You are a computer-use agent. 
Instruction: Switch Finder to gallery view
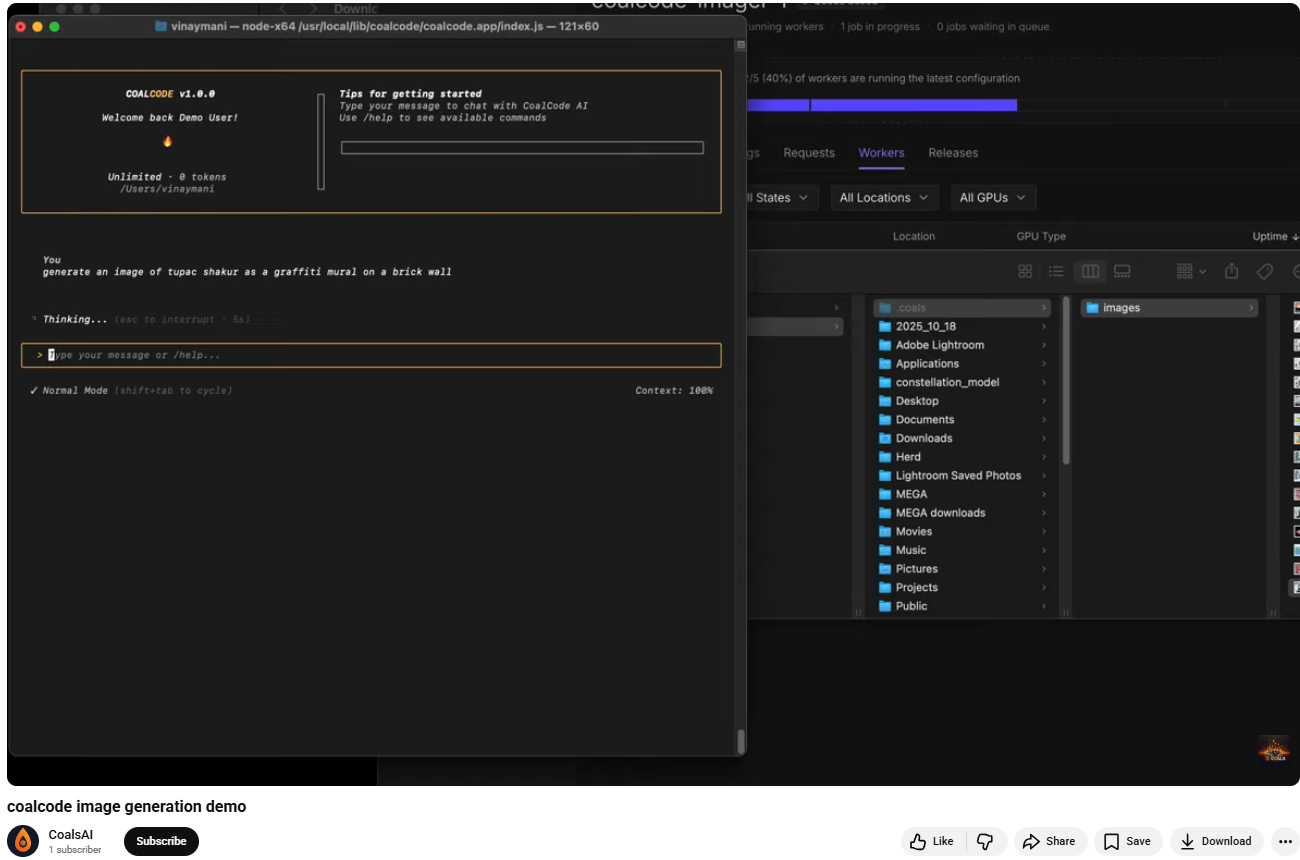click(x=1122, y=271)
